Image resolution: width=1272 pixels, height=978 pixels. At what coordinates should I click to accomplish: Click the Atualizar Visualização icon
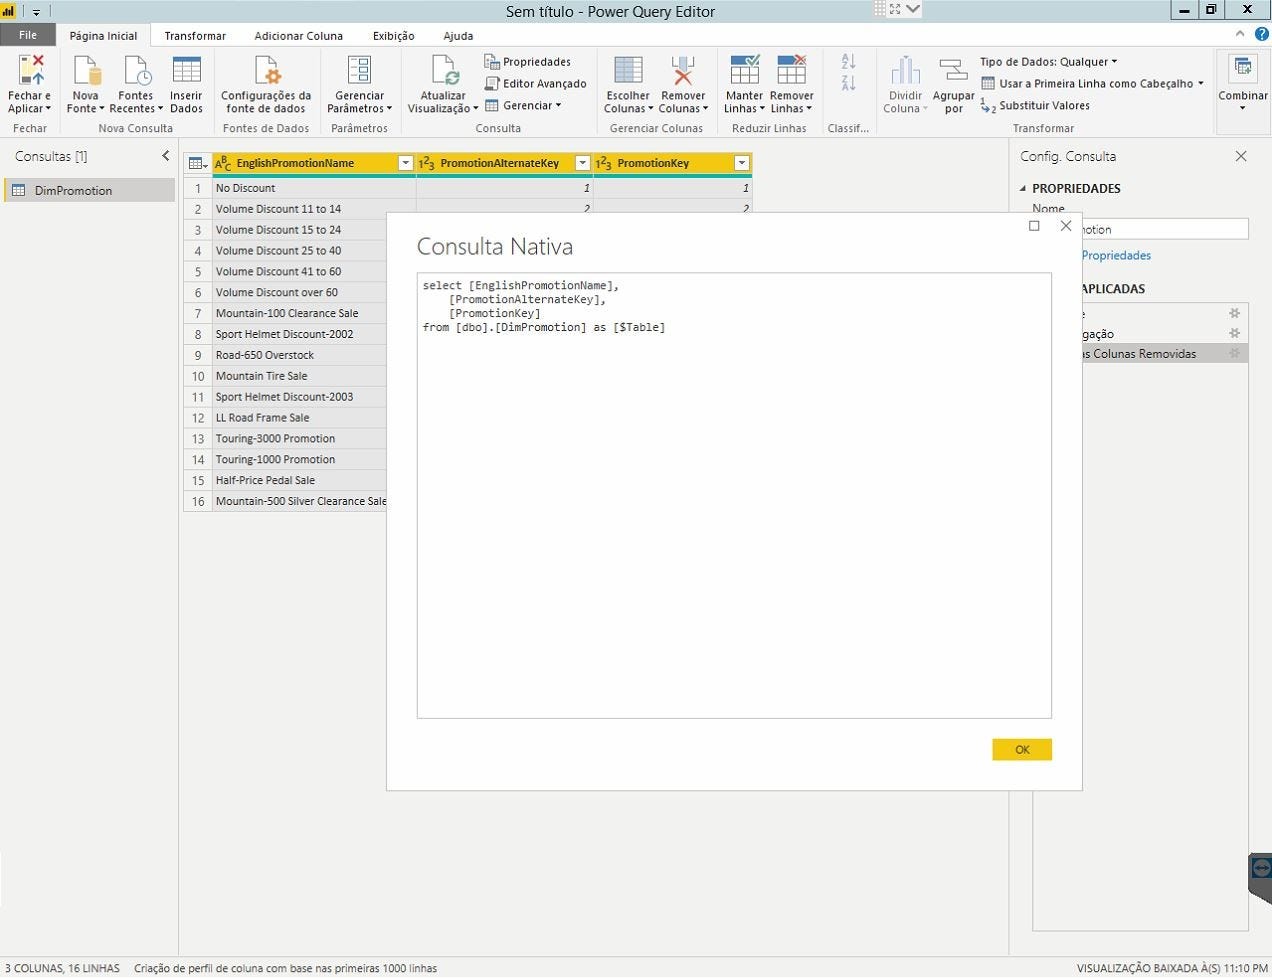tap(443, 71)
